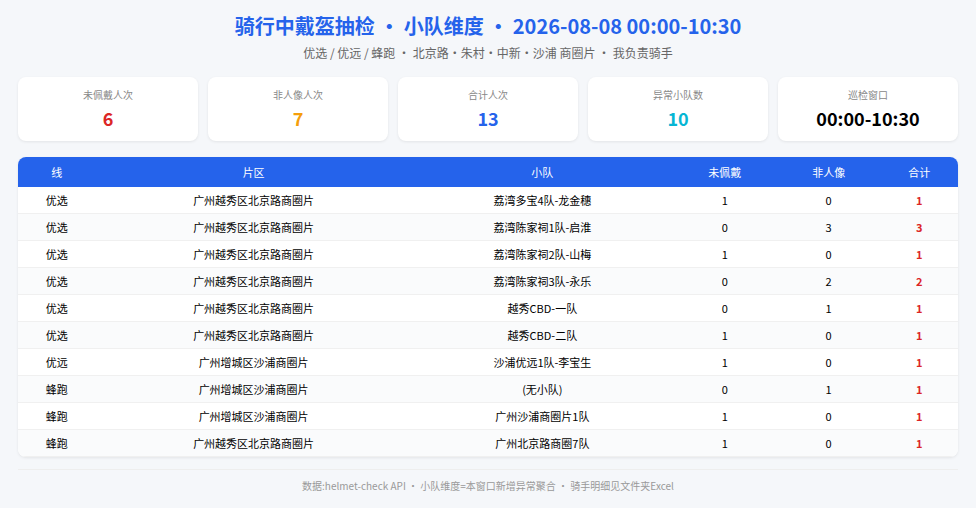
Task: Click 蜂跑 in the 广州北京路商圈7队 row
Action: coord(57,444)
